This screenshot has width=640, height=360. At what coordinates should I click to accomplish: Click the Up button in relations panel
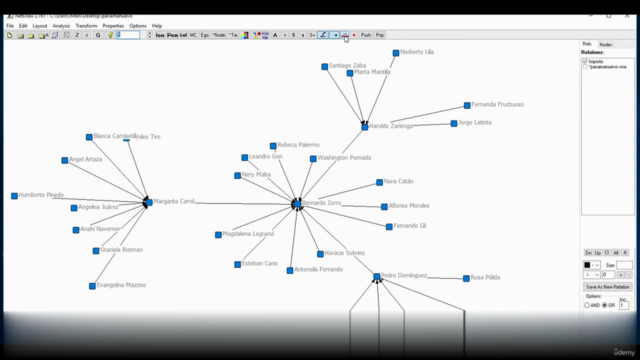click(x=598, y=253)
